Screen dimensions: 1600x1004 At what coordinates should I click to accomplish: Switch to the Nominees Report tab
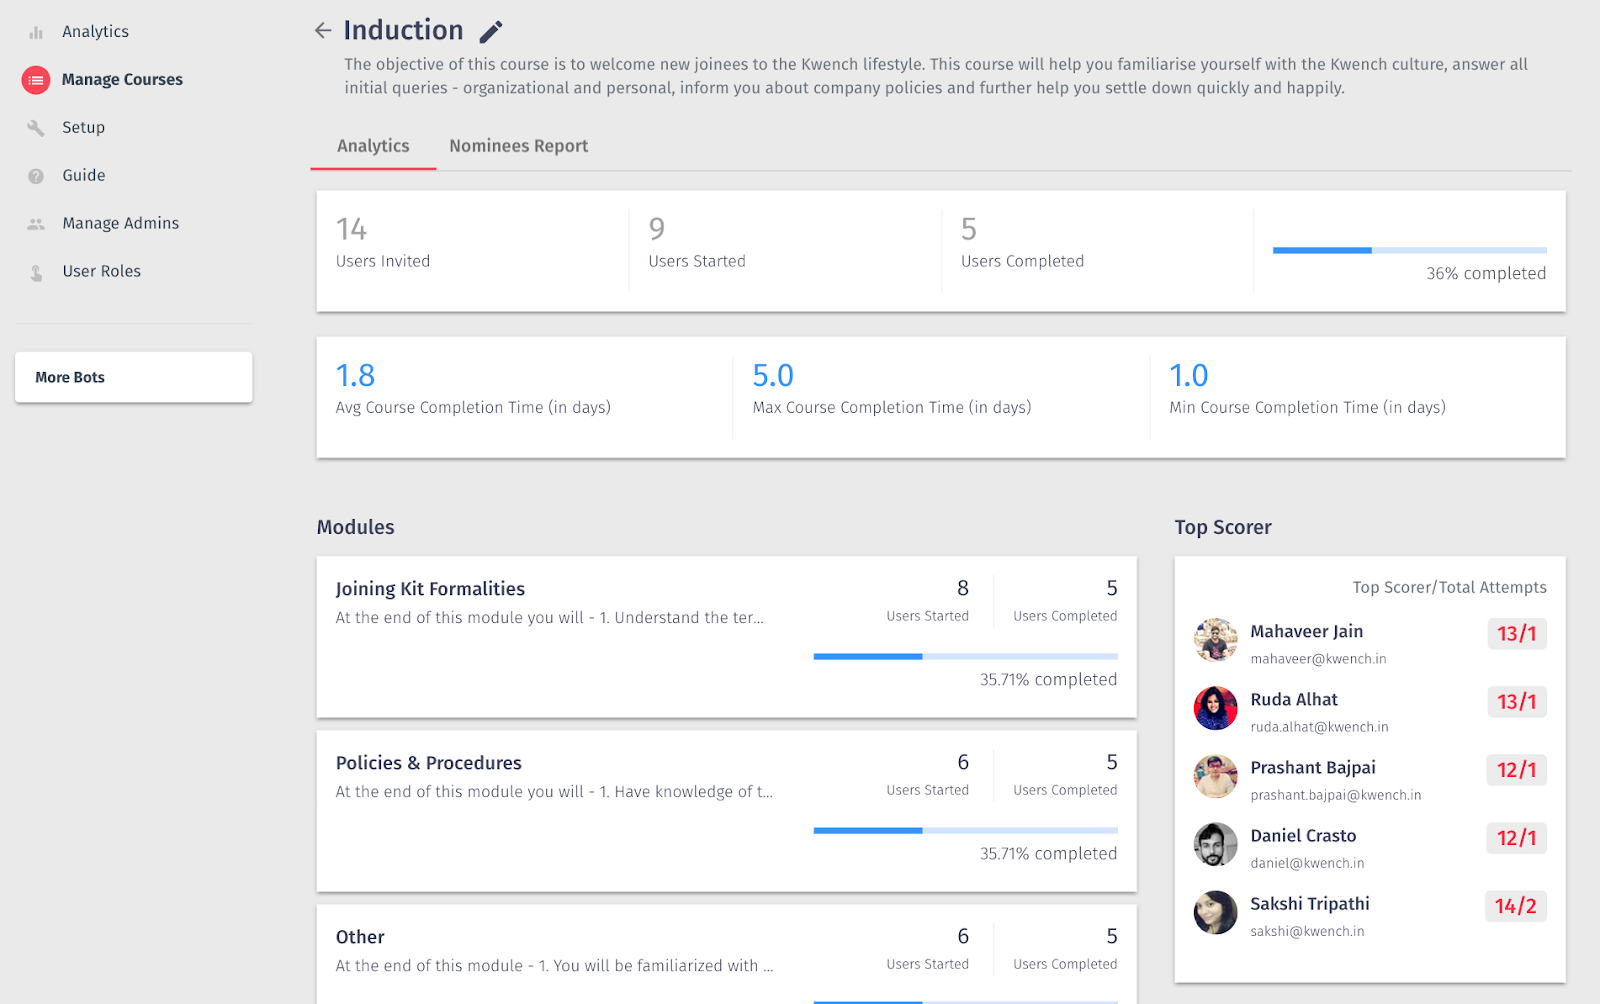pyautogui.click(x=518, y=146)
